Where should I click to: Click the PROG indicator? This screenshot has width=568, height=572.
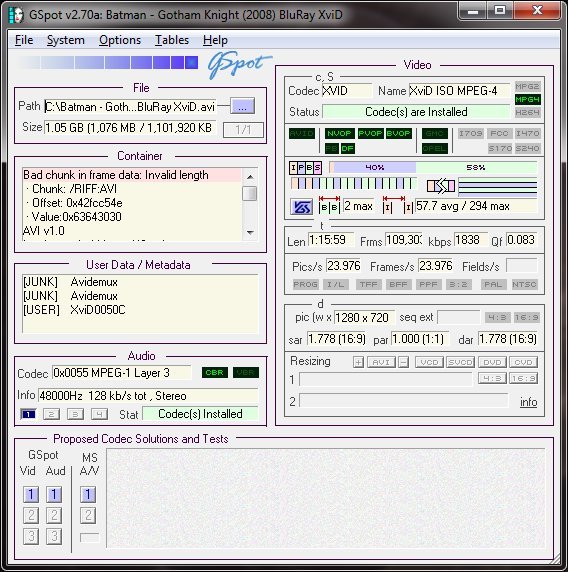coord(306,284)
